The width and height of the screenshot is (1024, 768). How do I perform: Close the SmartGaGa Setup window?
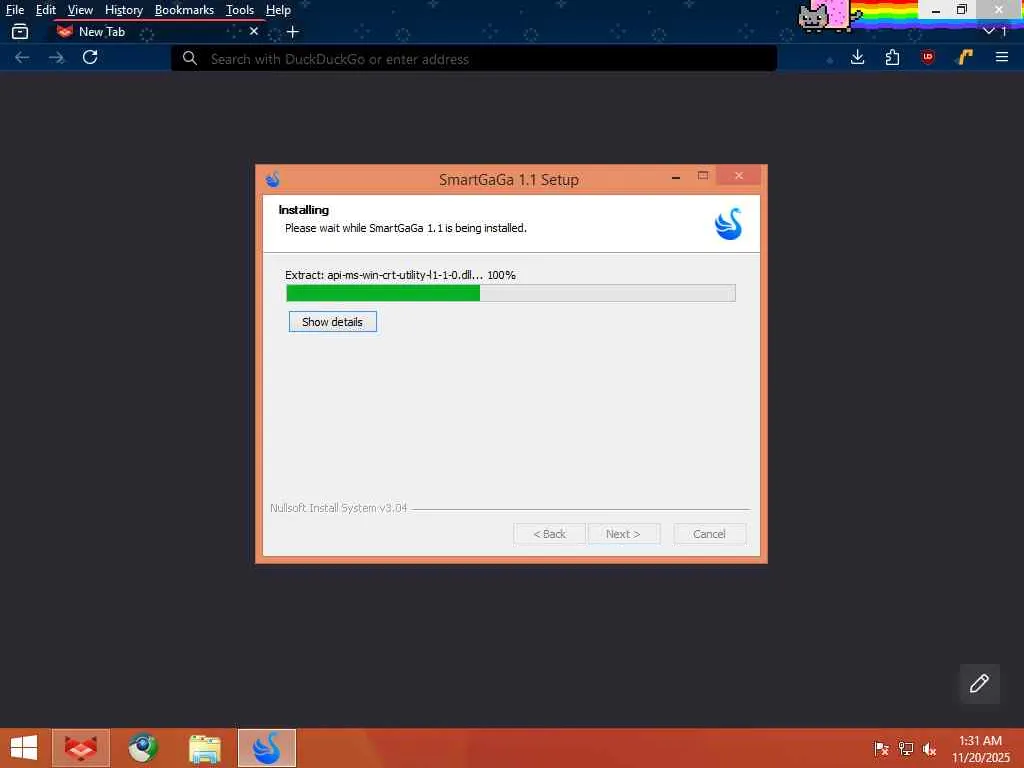coord(739,176)
